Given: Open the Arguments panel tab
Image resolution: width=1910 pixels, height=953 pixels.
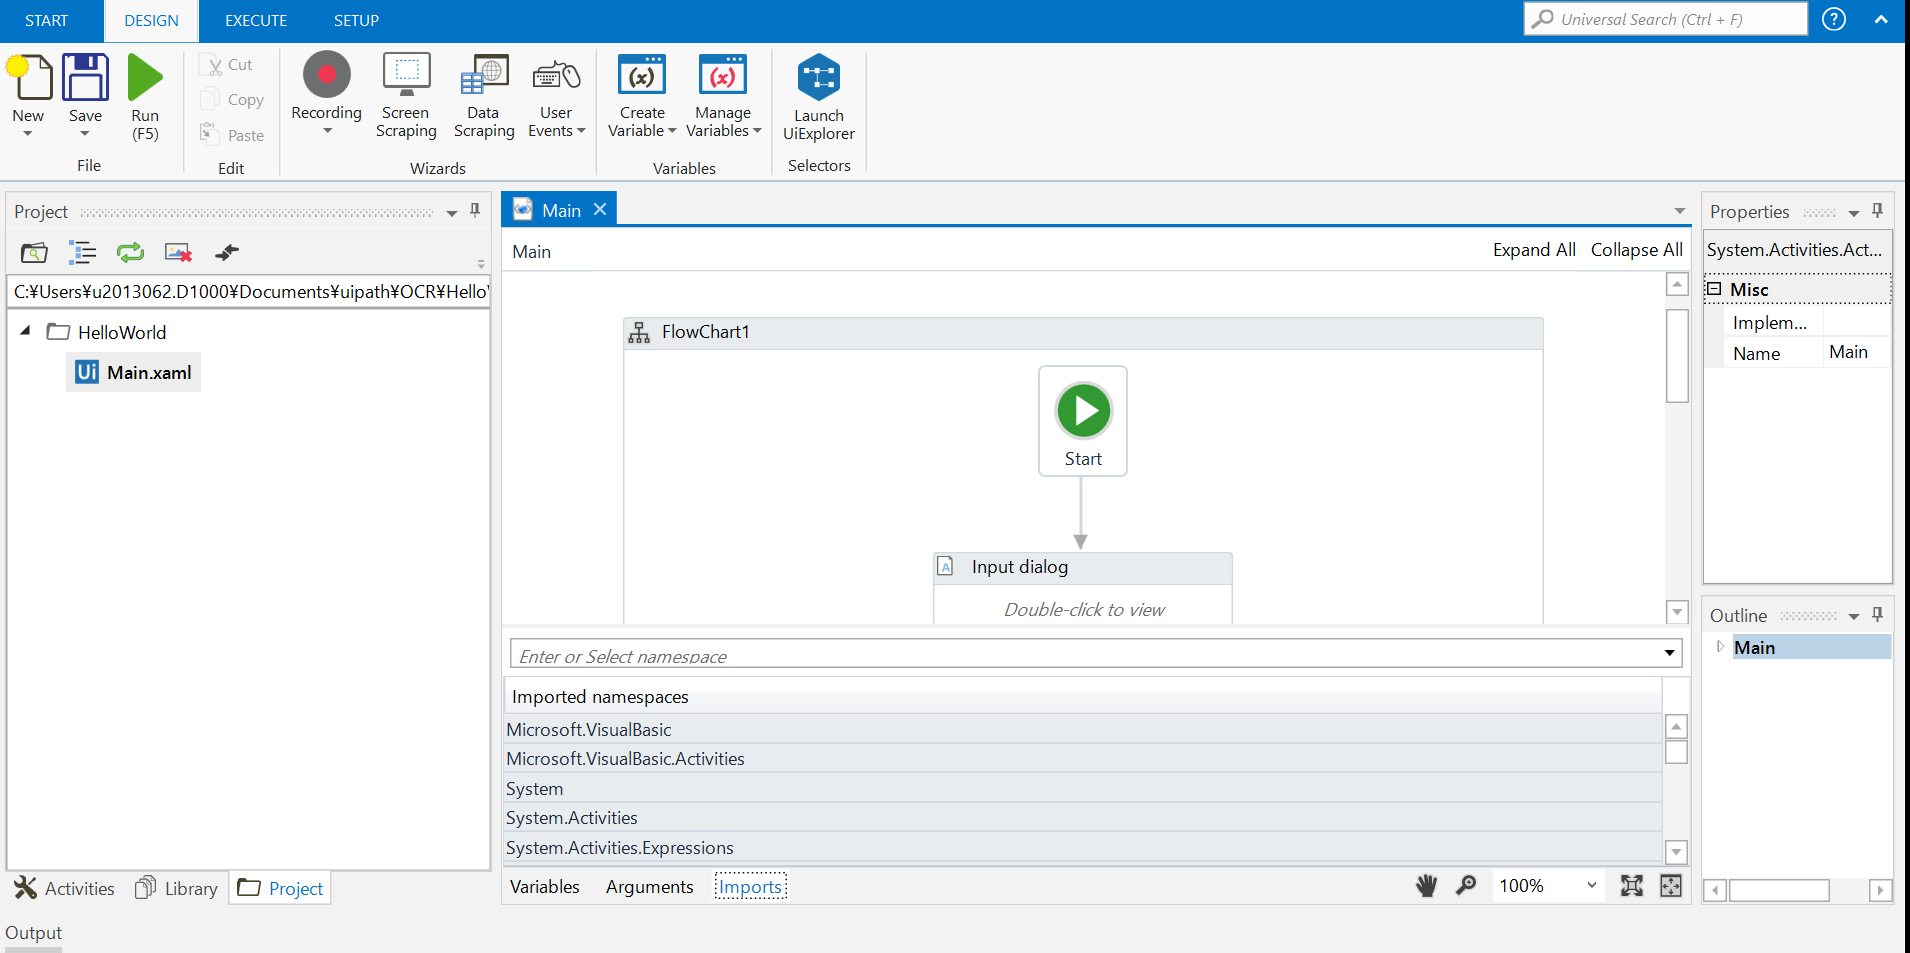Looking at the screenshot, I should 650,887.
